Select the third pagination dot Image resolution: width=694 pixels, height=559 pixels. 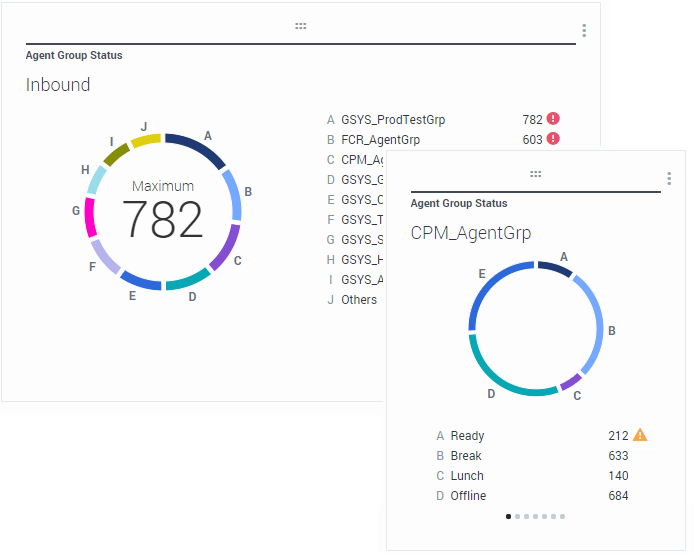point(526,517)
